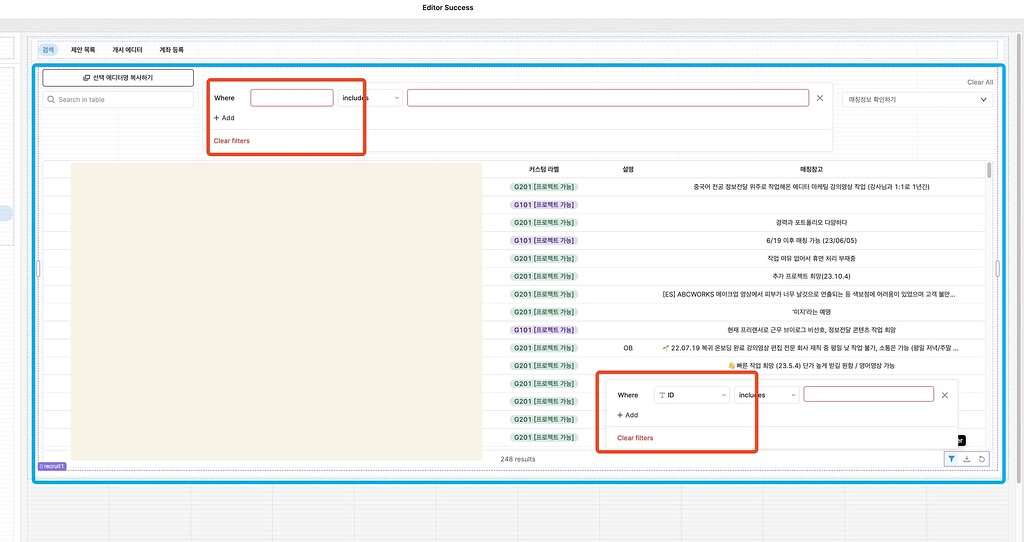Click Add below the ID filter row
This screenshot has width=1024, height=542.
tap(628, 415)
